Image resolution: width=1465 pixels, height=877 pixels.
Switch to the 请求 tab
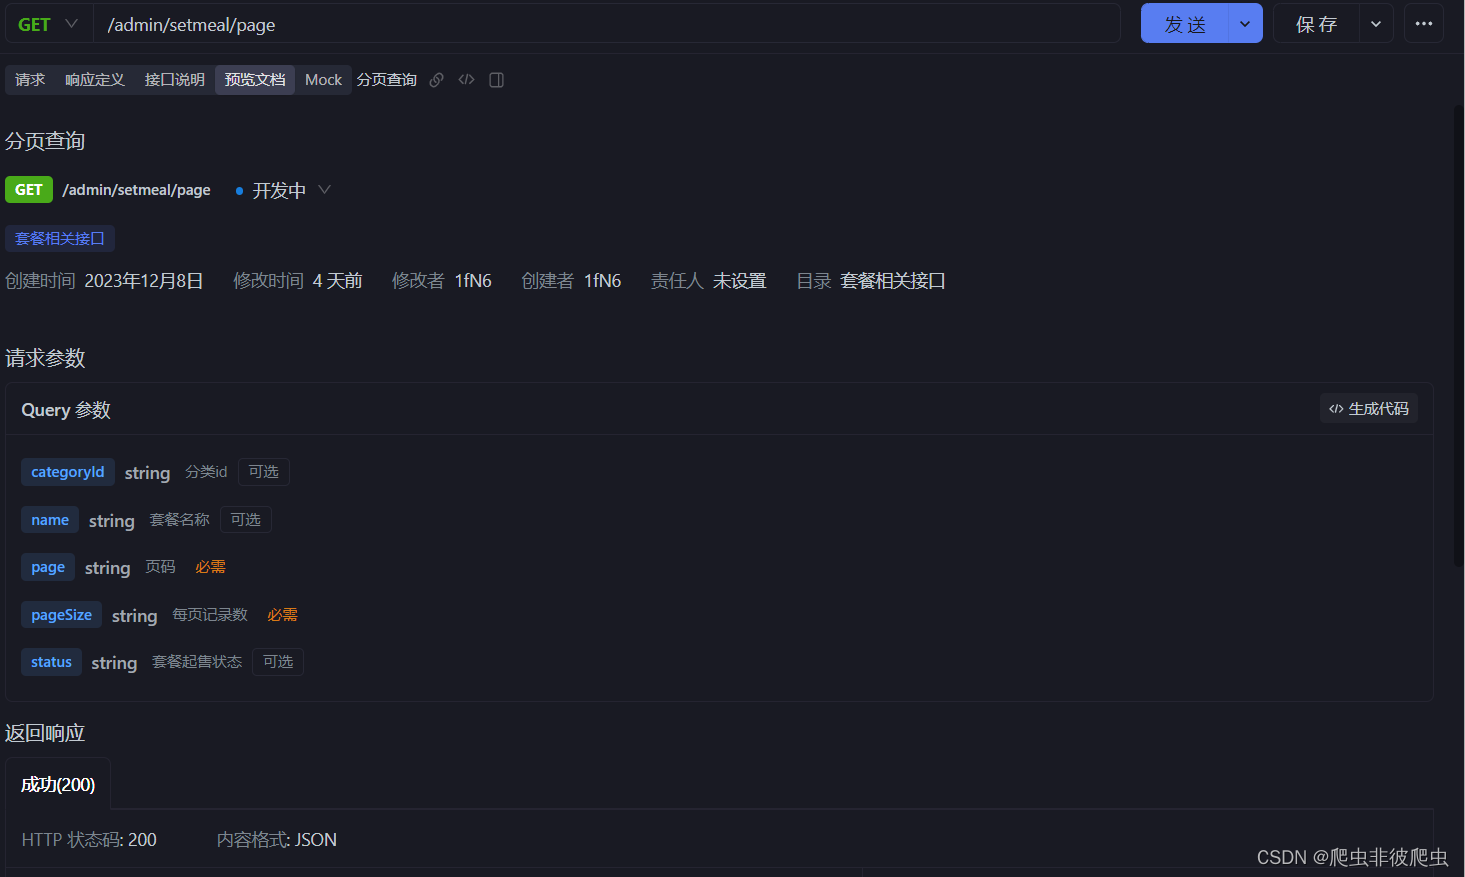point(29,79)
